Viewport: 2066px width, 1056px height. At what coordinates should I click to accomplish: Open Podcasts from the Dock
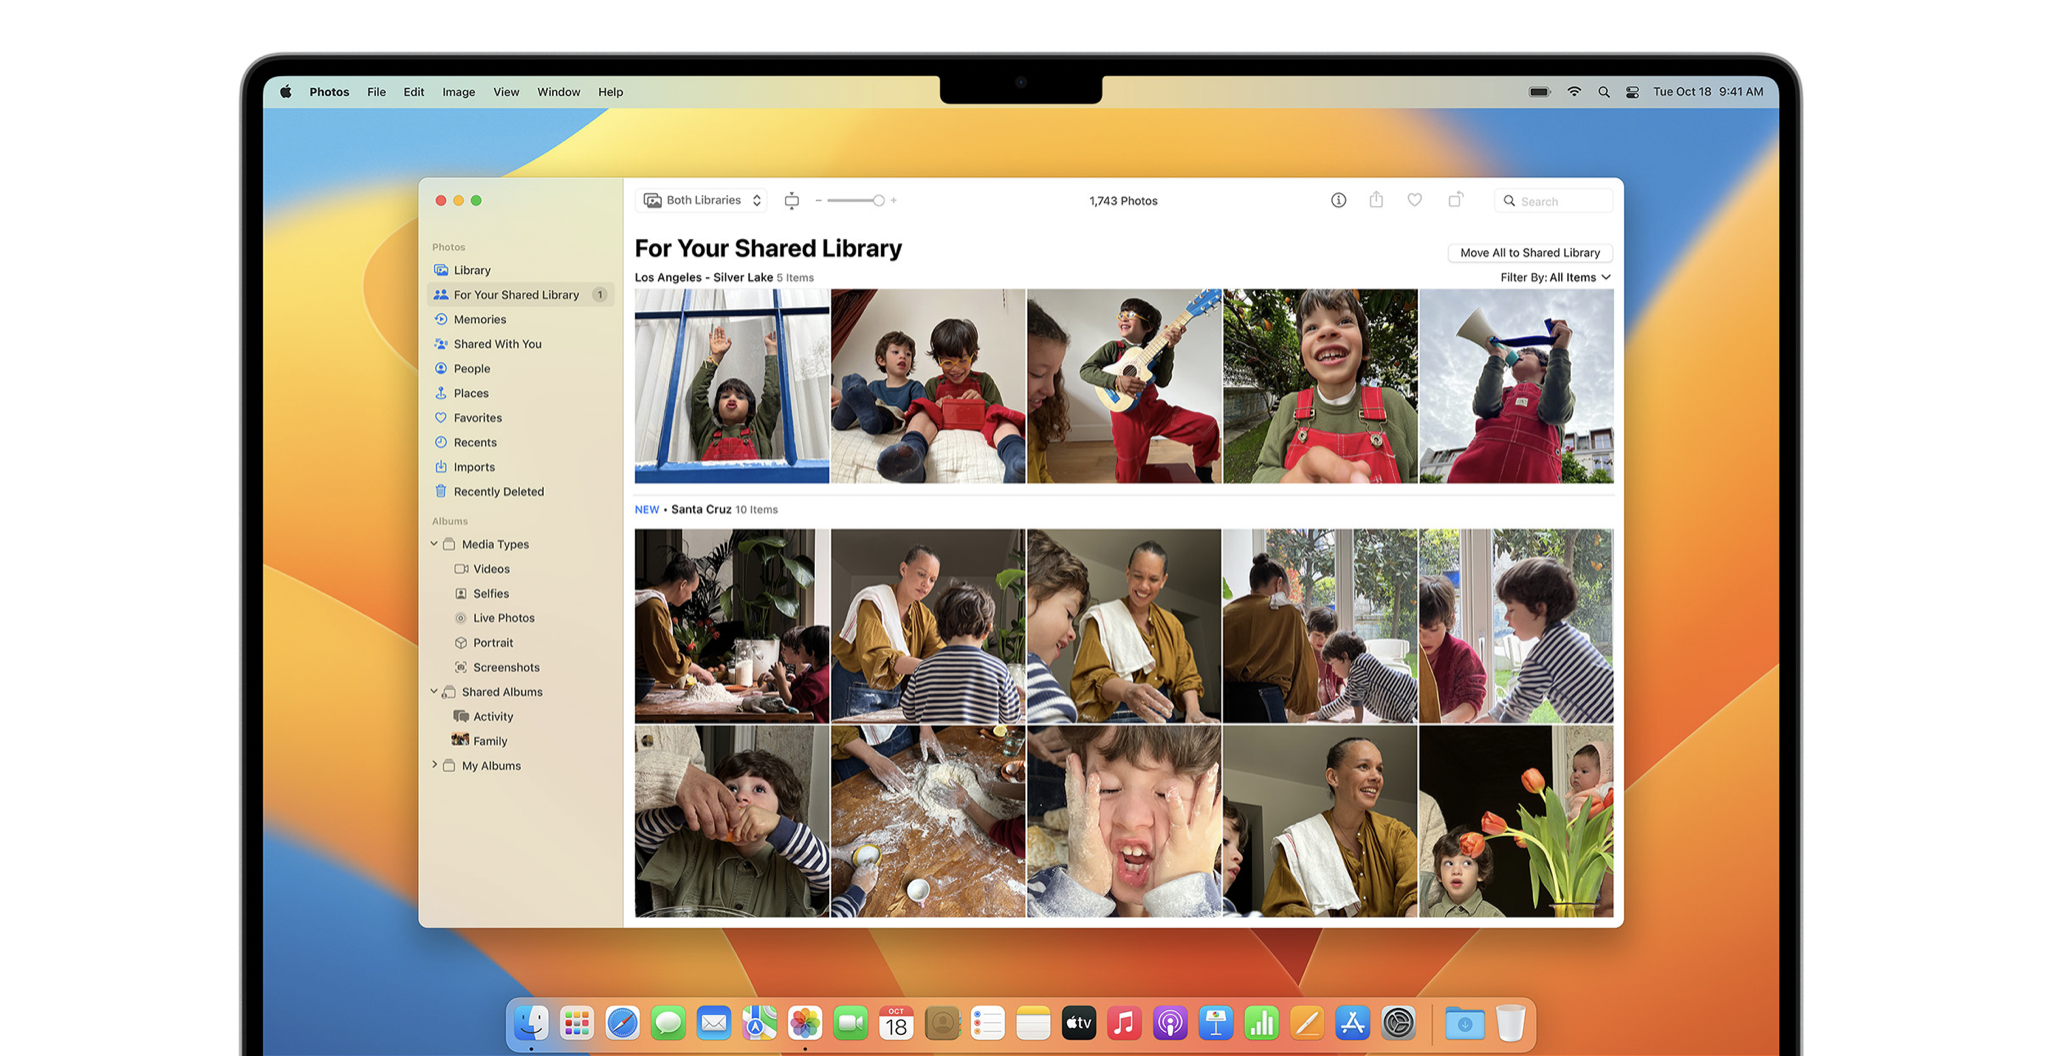tap(1170, 1023)
